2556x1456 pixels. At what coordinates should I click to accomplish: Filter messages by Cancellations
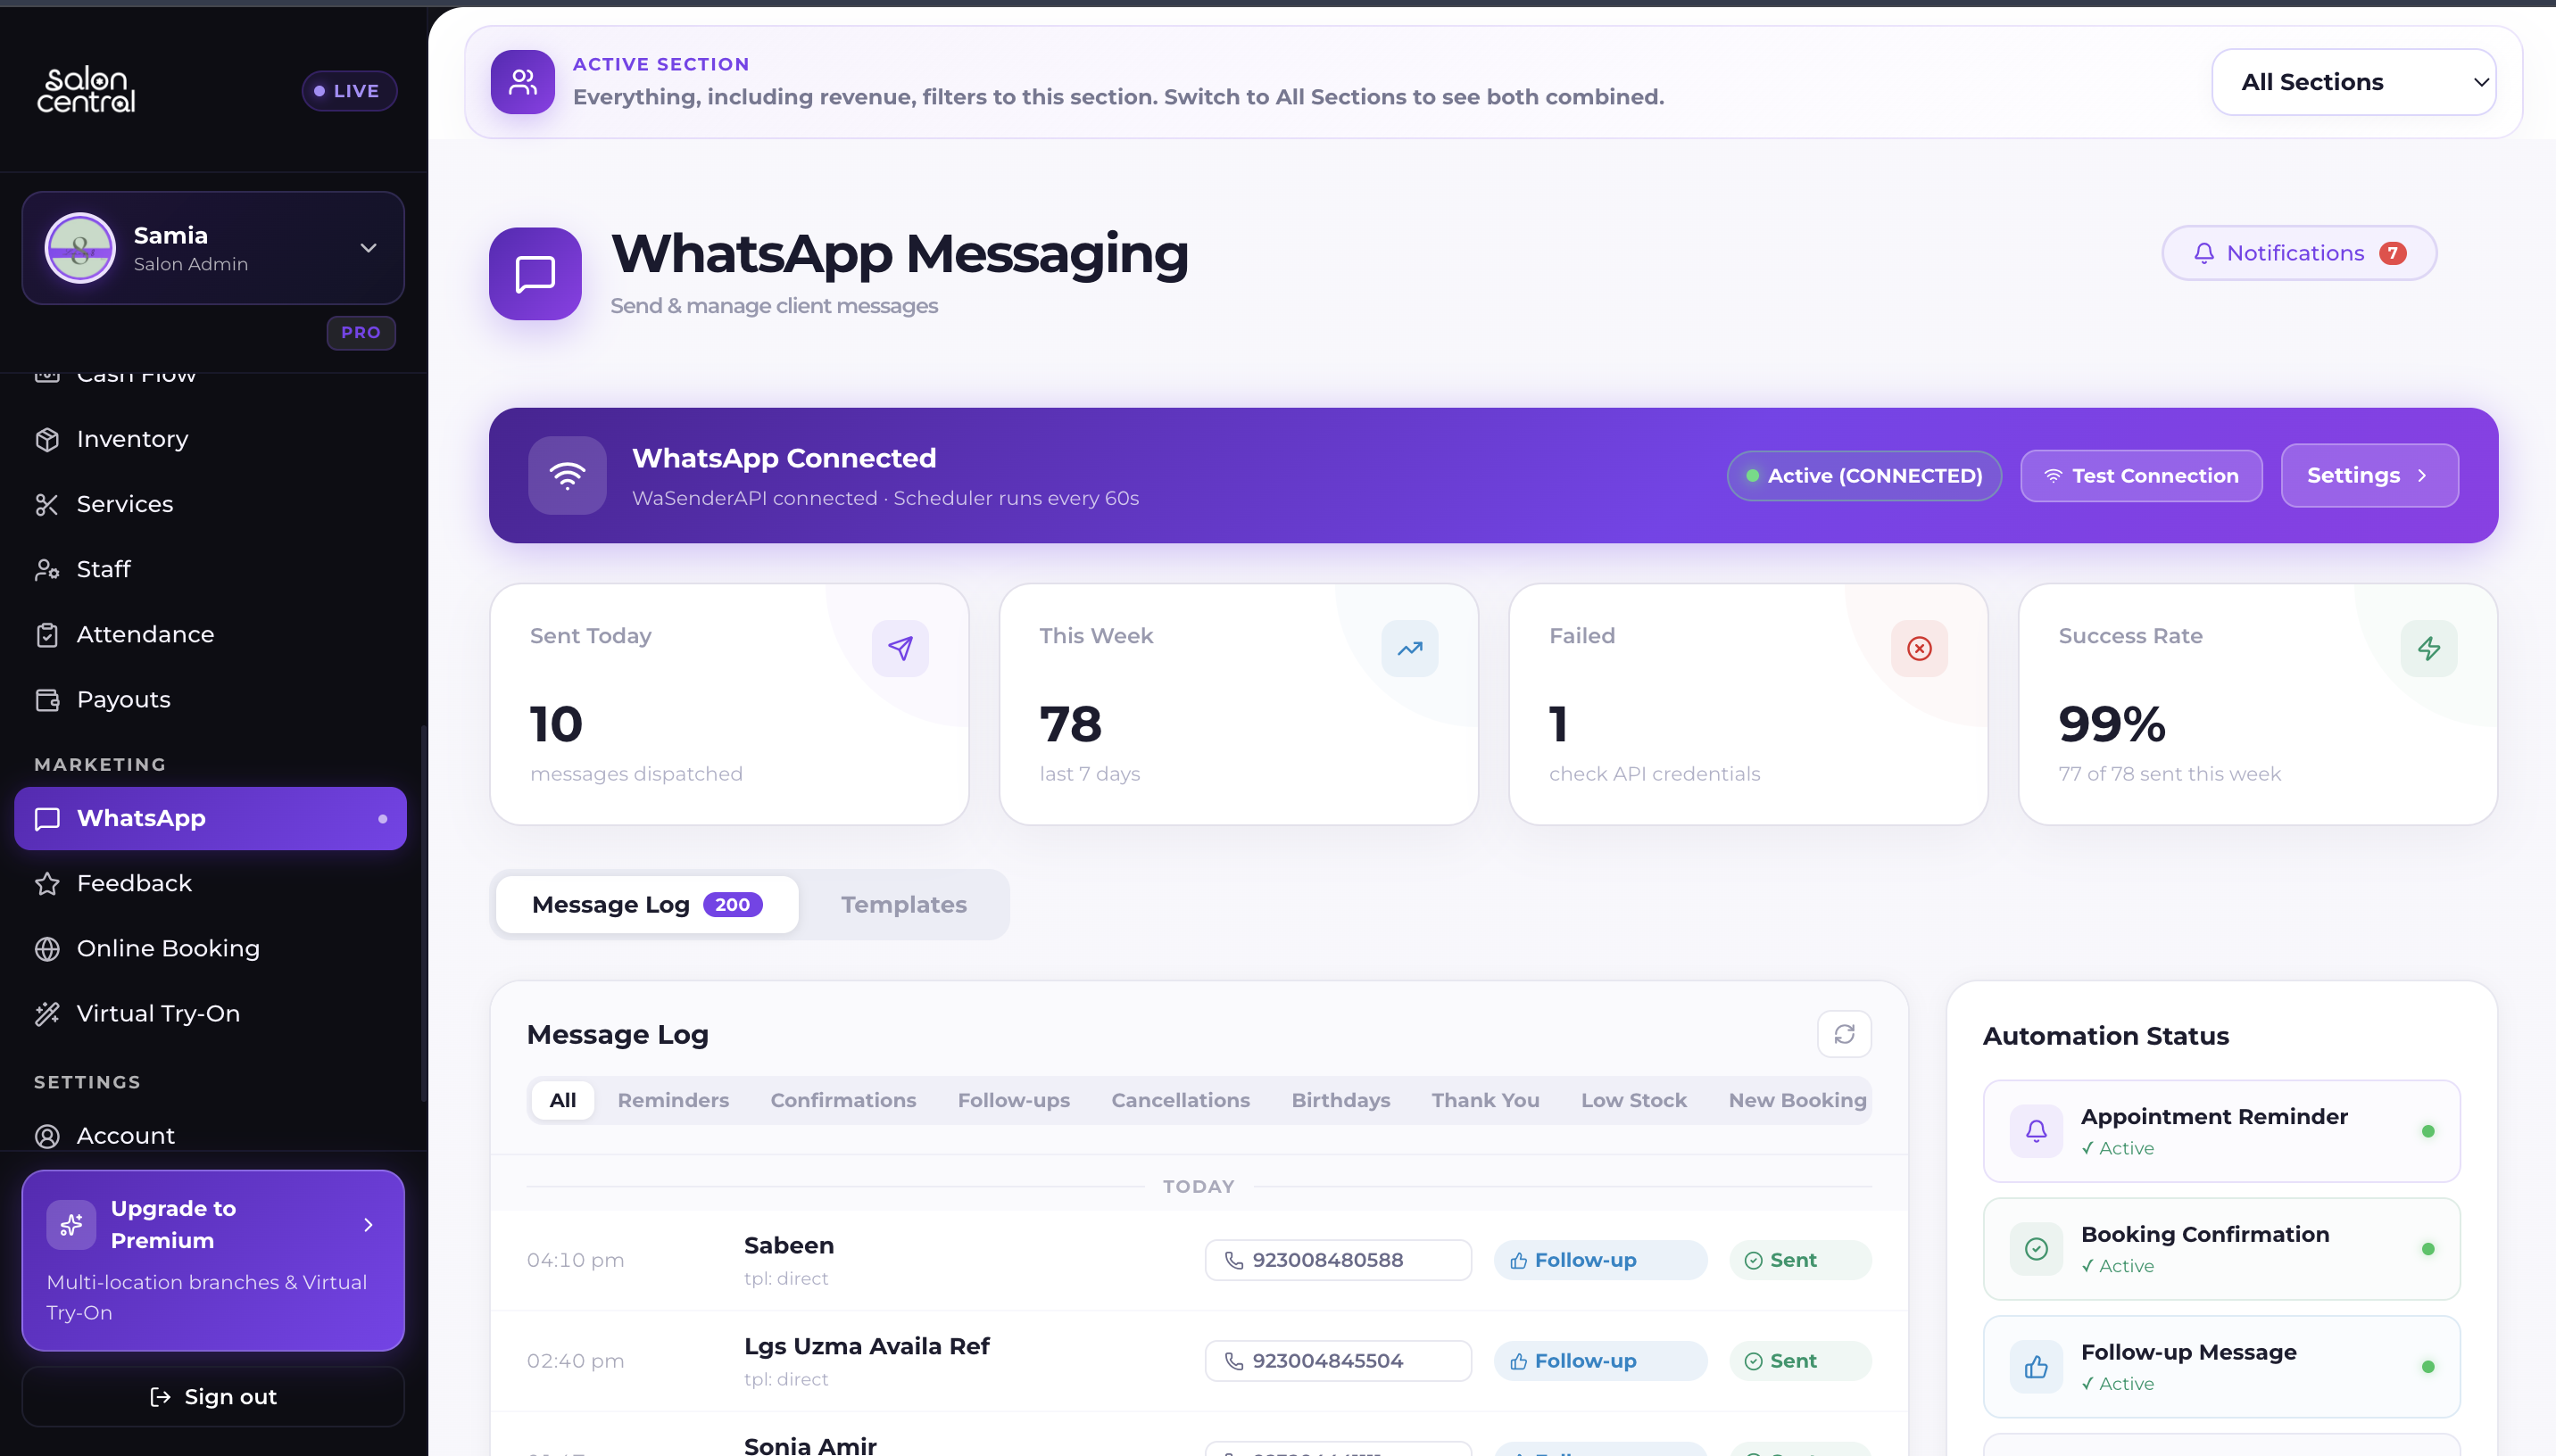click(1180, 1100)
